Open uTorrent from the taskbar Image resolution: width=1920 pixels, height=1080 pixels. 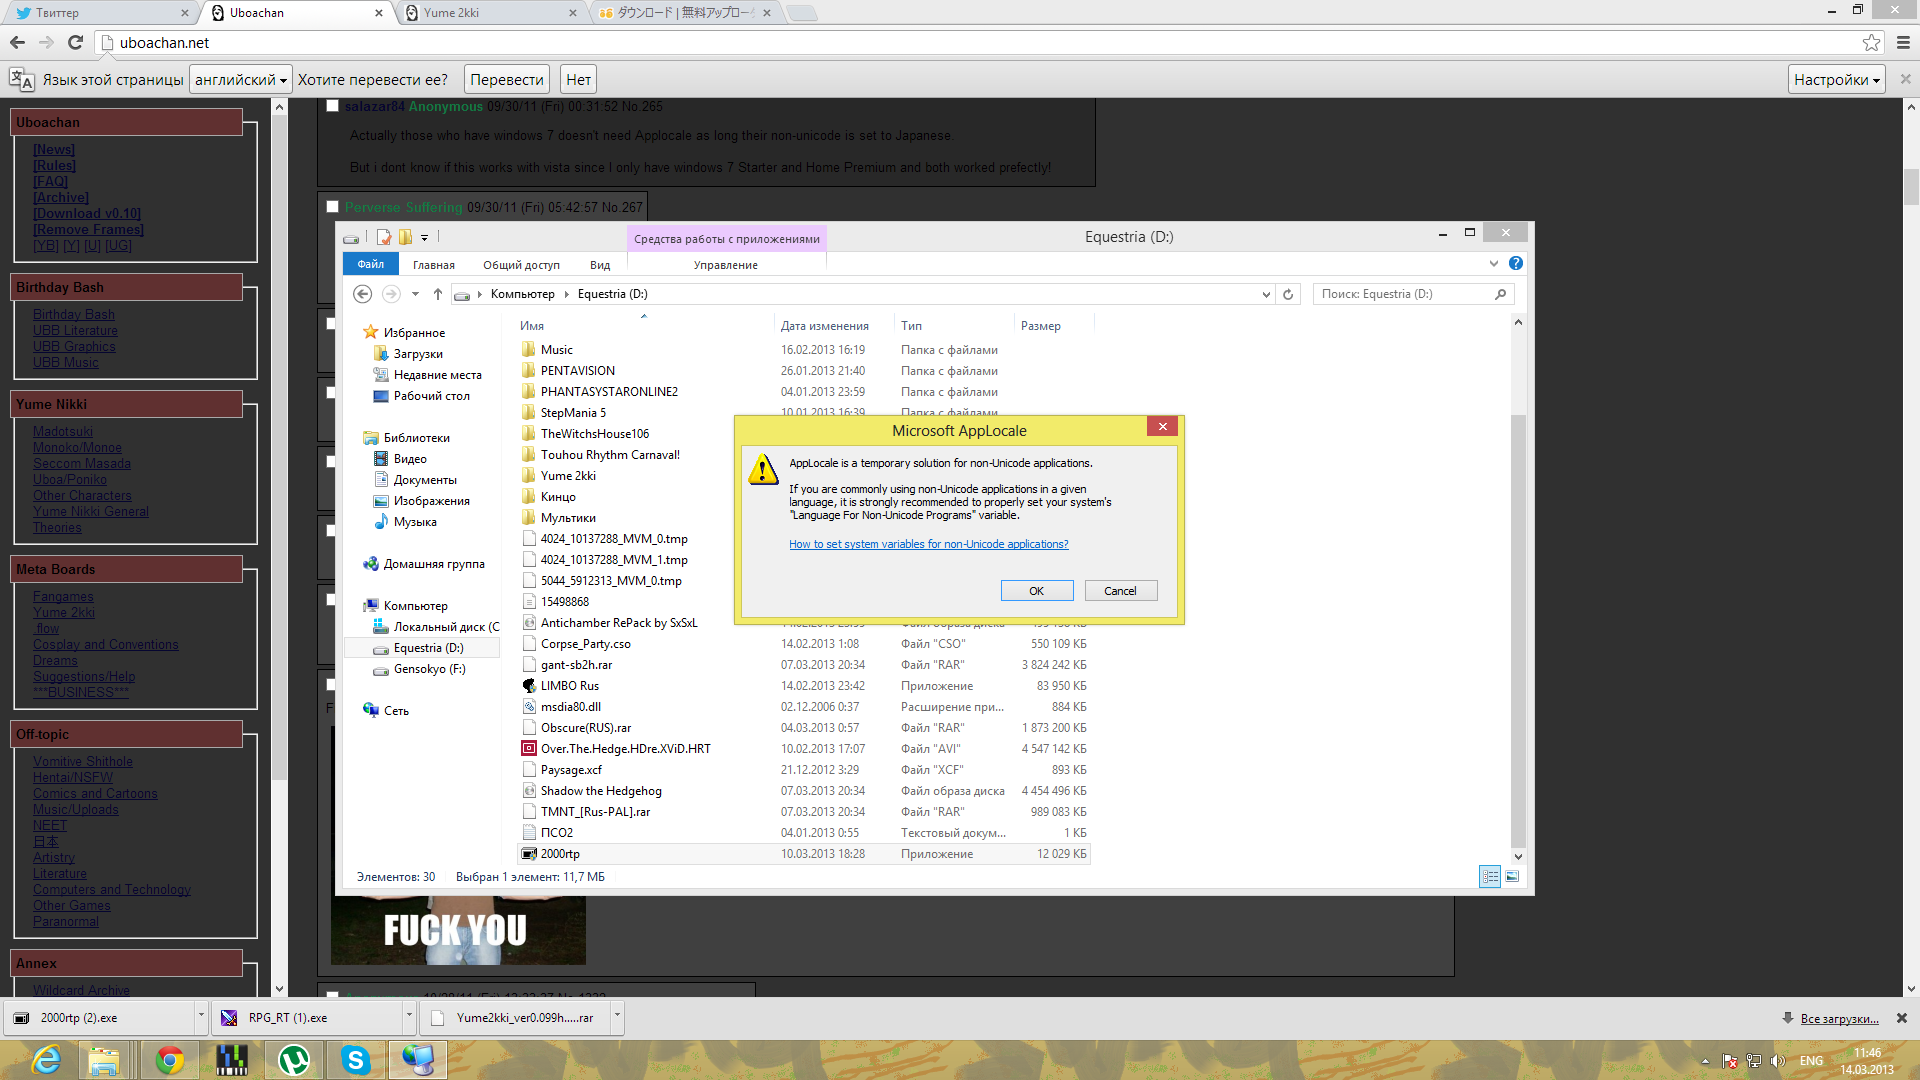[x=293, y=1059]
